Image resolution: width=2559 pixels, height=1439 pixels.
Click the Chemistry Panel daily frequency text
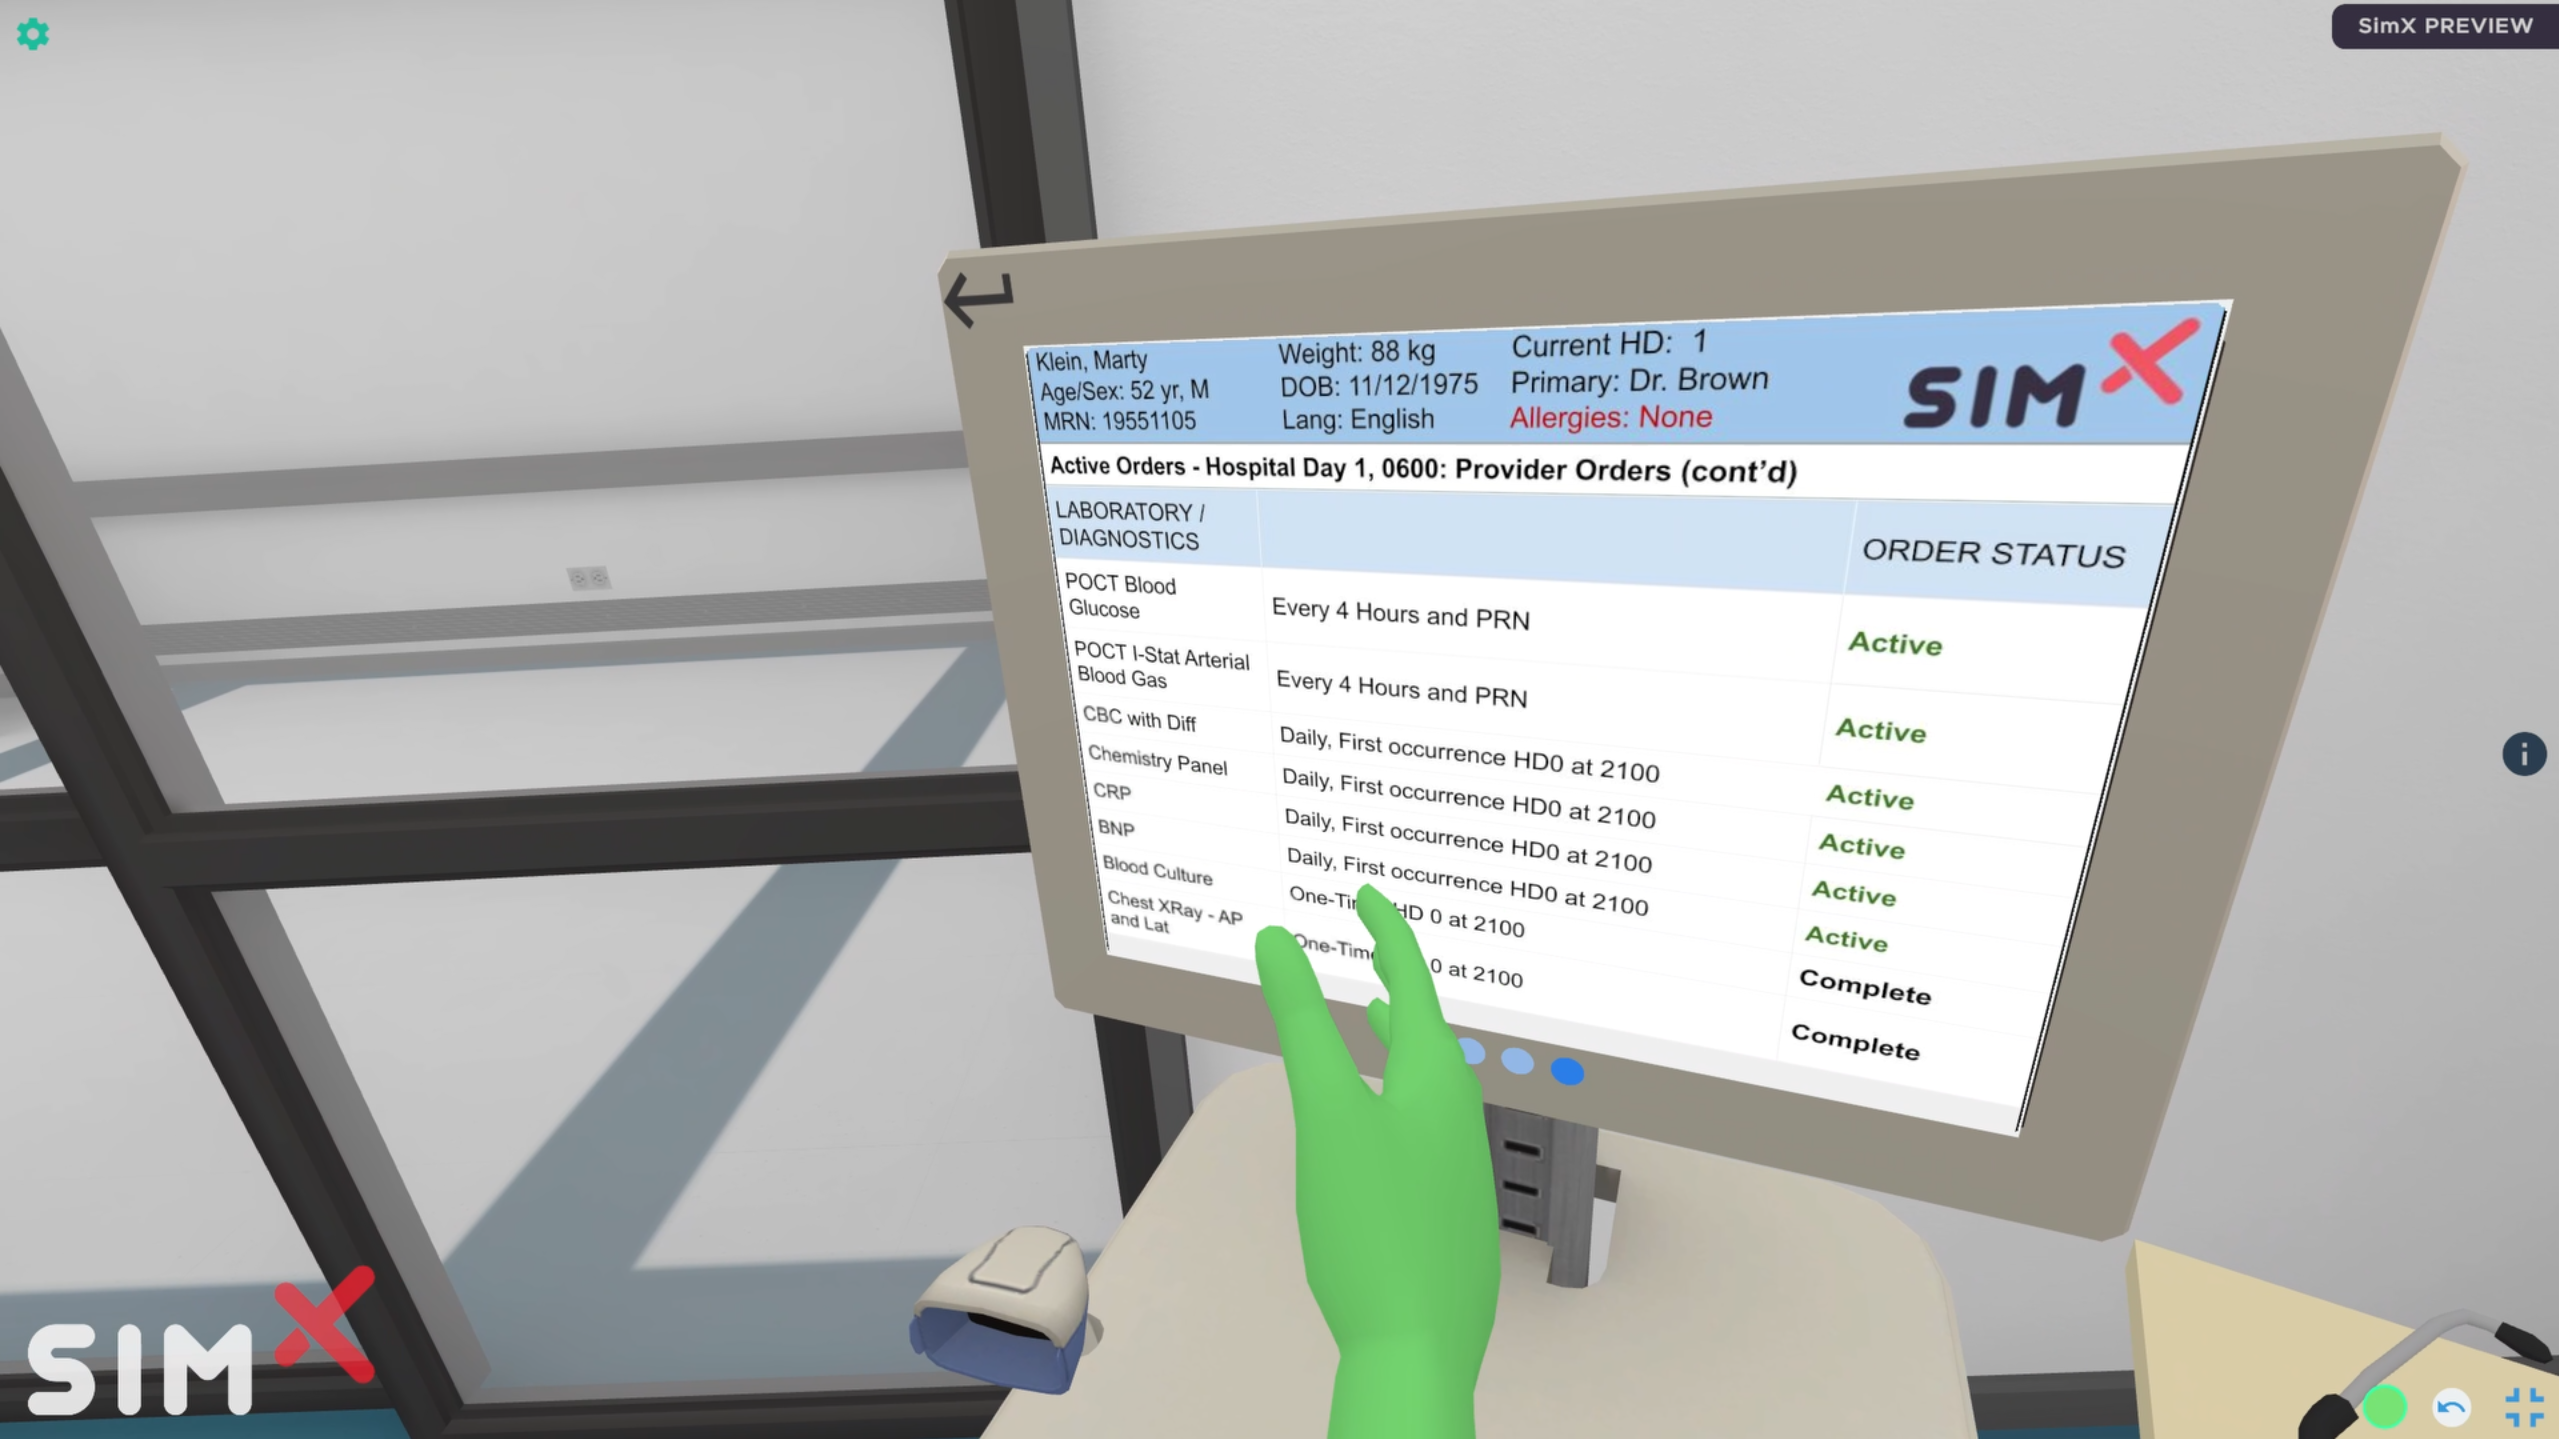pos(1468,798)
